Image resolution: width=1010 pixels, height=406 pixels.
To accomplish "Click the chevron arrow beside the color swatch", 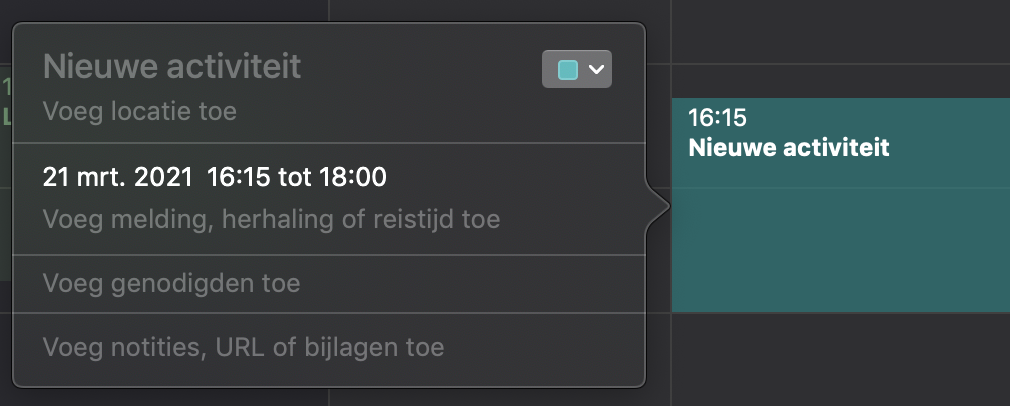I will 596,69.
